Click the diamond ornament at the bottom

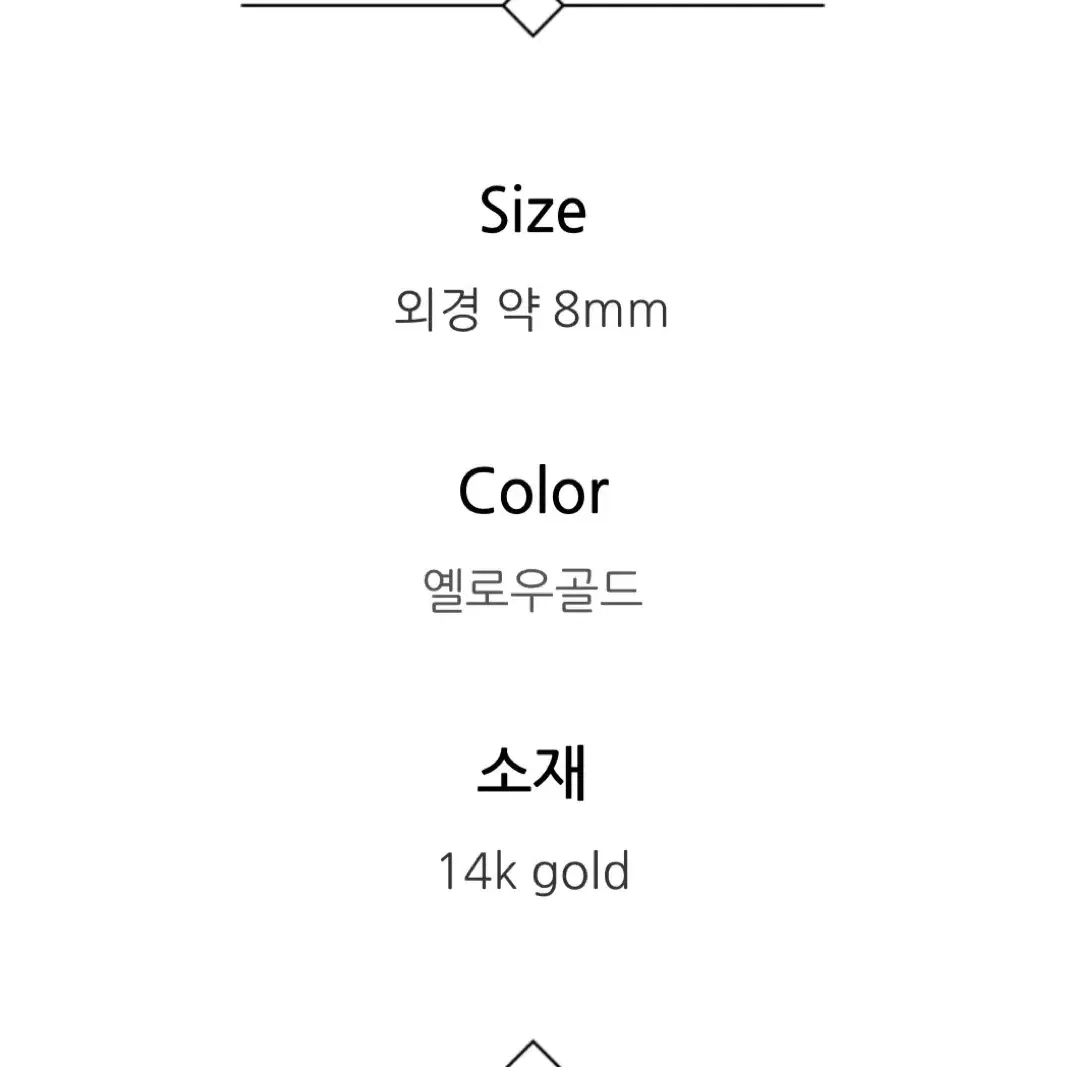pos(533,1053)
